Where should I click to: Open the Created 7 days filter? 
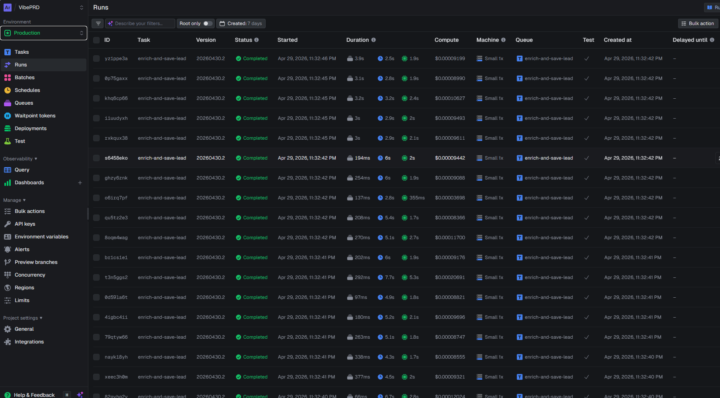click(241, 23)
